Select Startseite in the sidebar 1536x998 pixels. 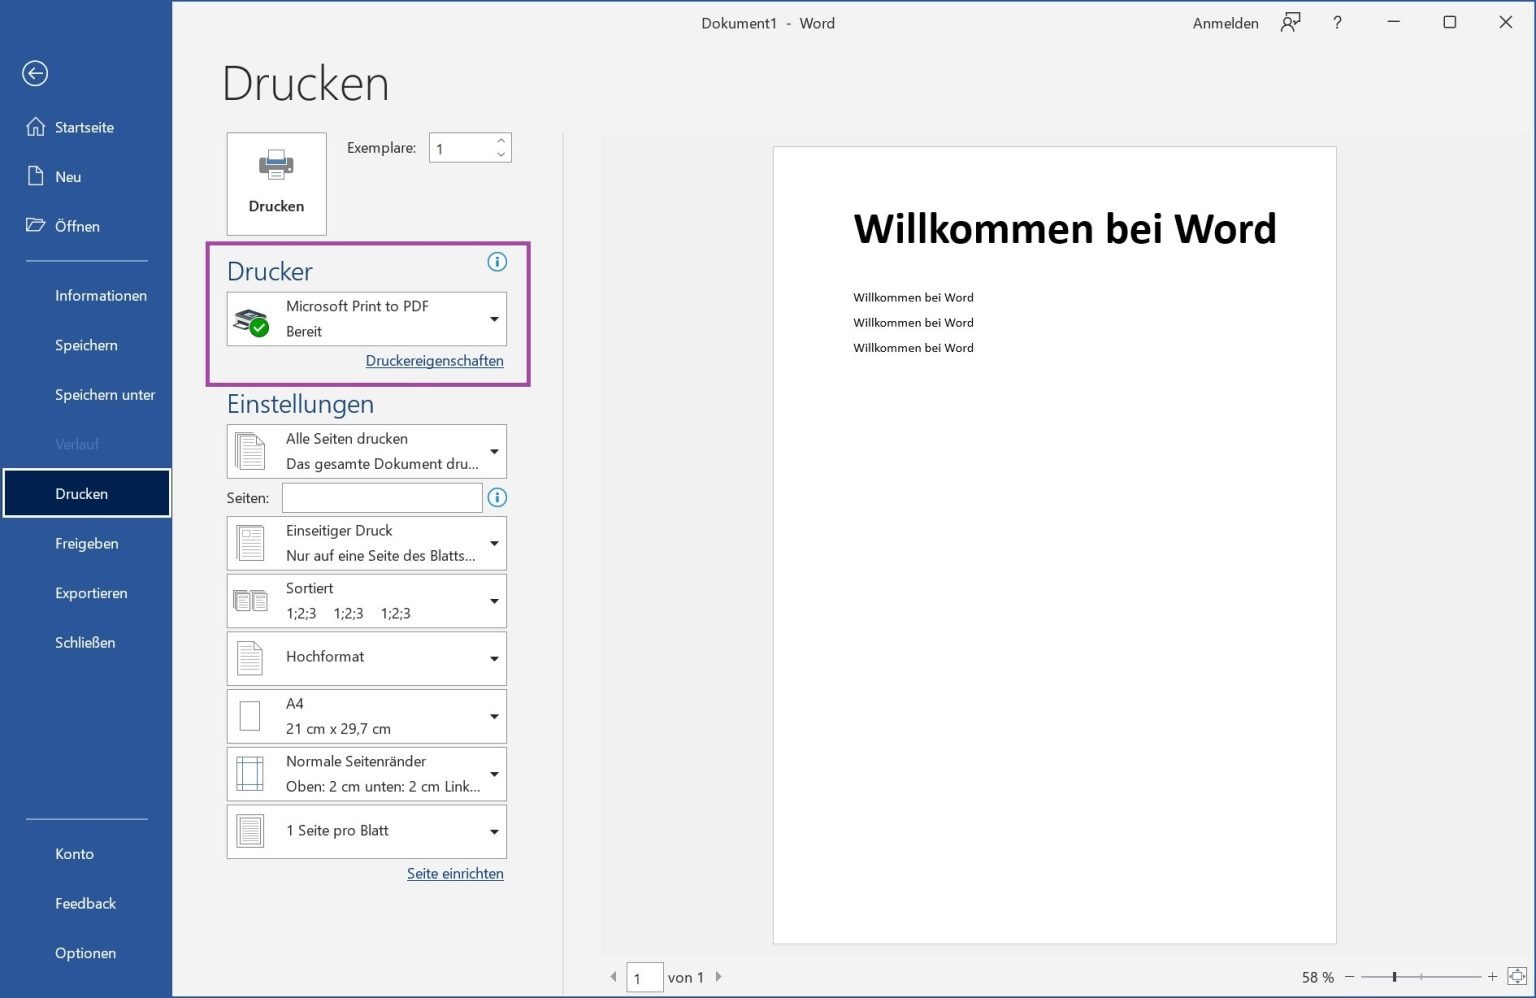tap(86, 127)
